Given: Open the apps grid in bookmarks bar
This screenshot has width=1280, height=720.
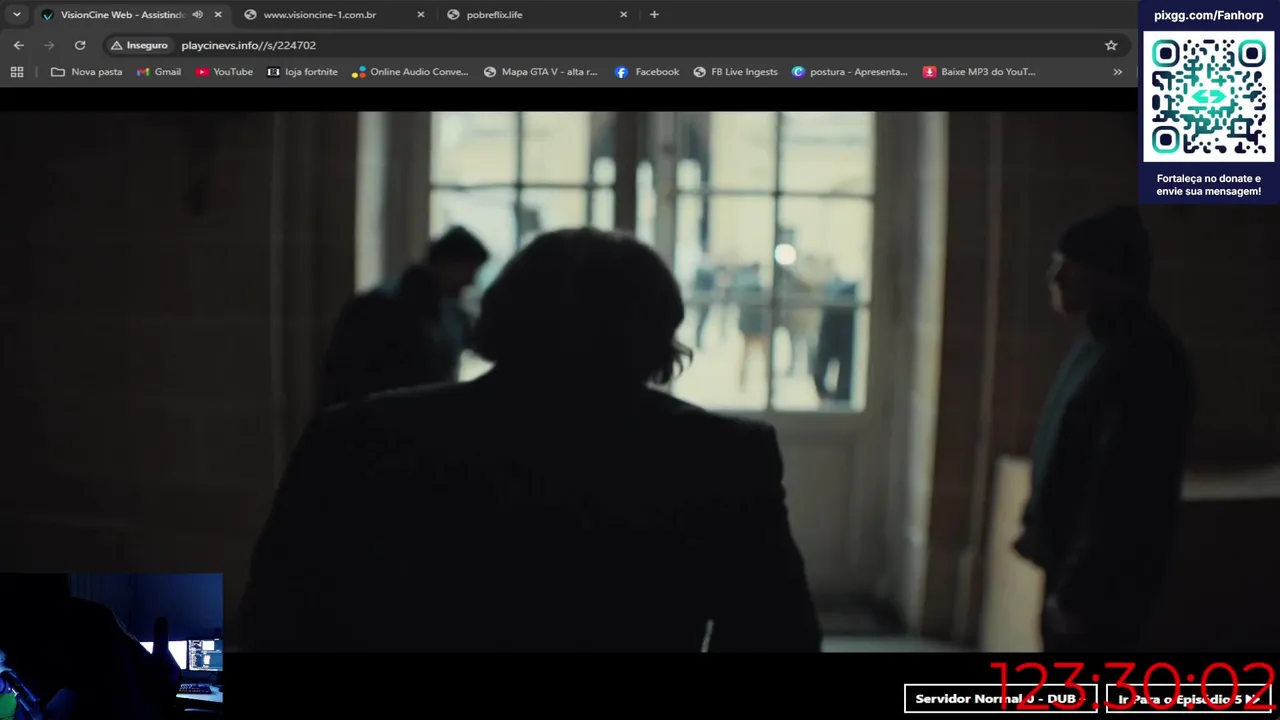Looking at the screenshot, I should 17,72.
